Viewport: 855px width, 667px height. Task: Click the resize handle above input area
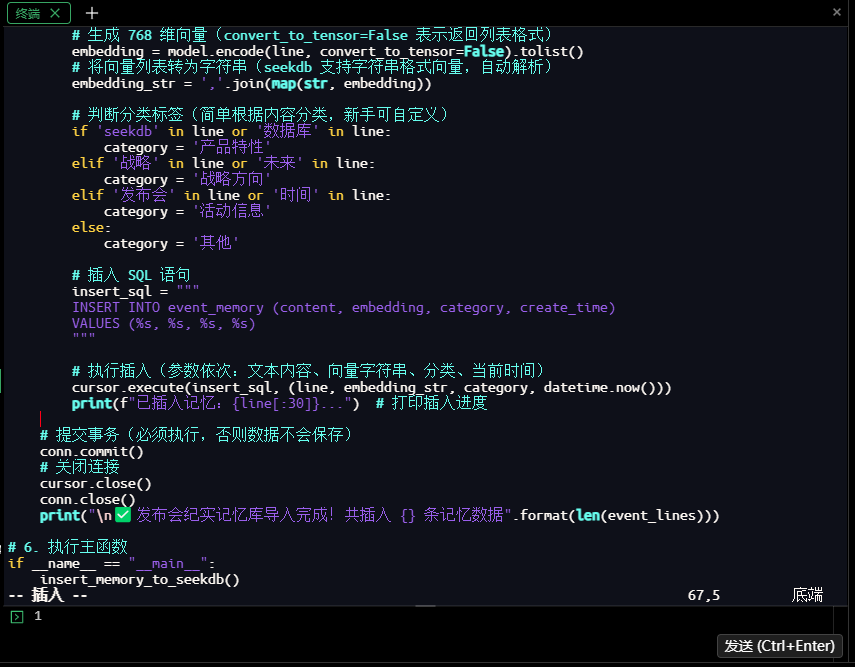pyautogui.click(x=427, y=606)
